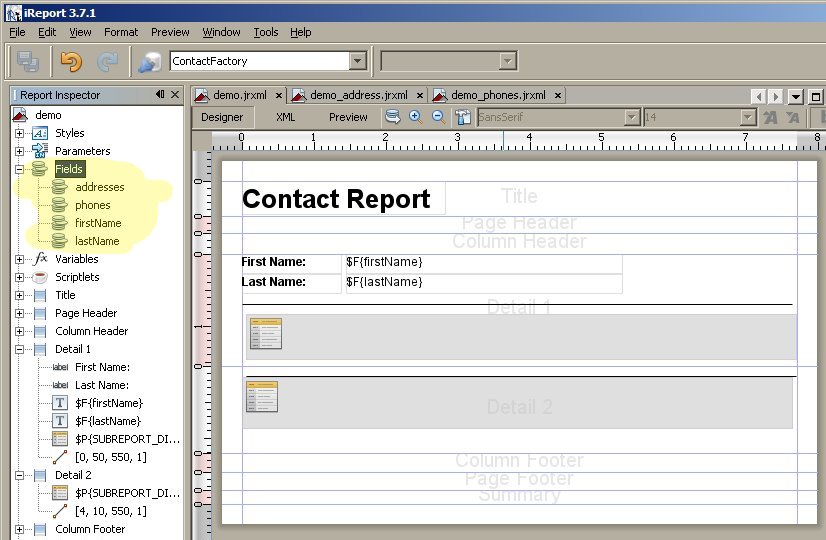Select the Column Header tree item

click(x=92, y=331)
